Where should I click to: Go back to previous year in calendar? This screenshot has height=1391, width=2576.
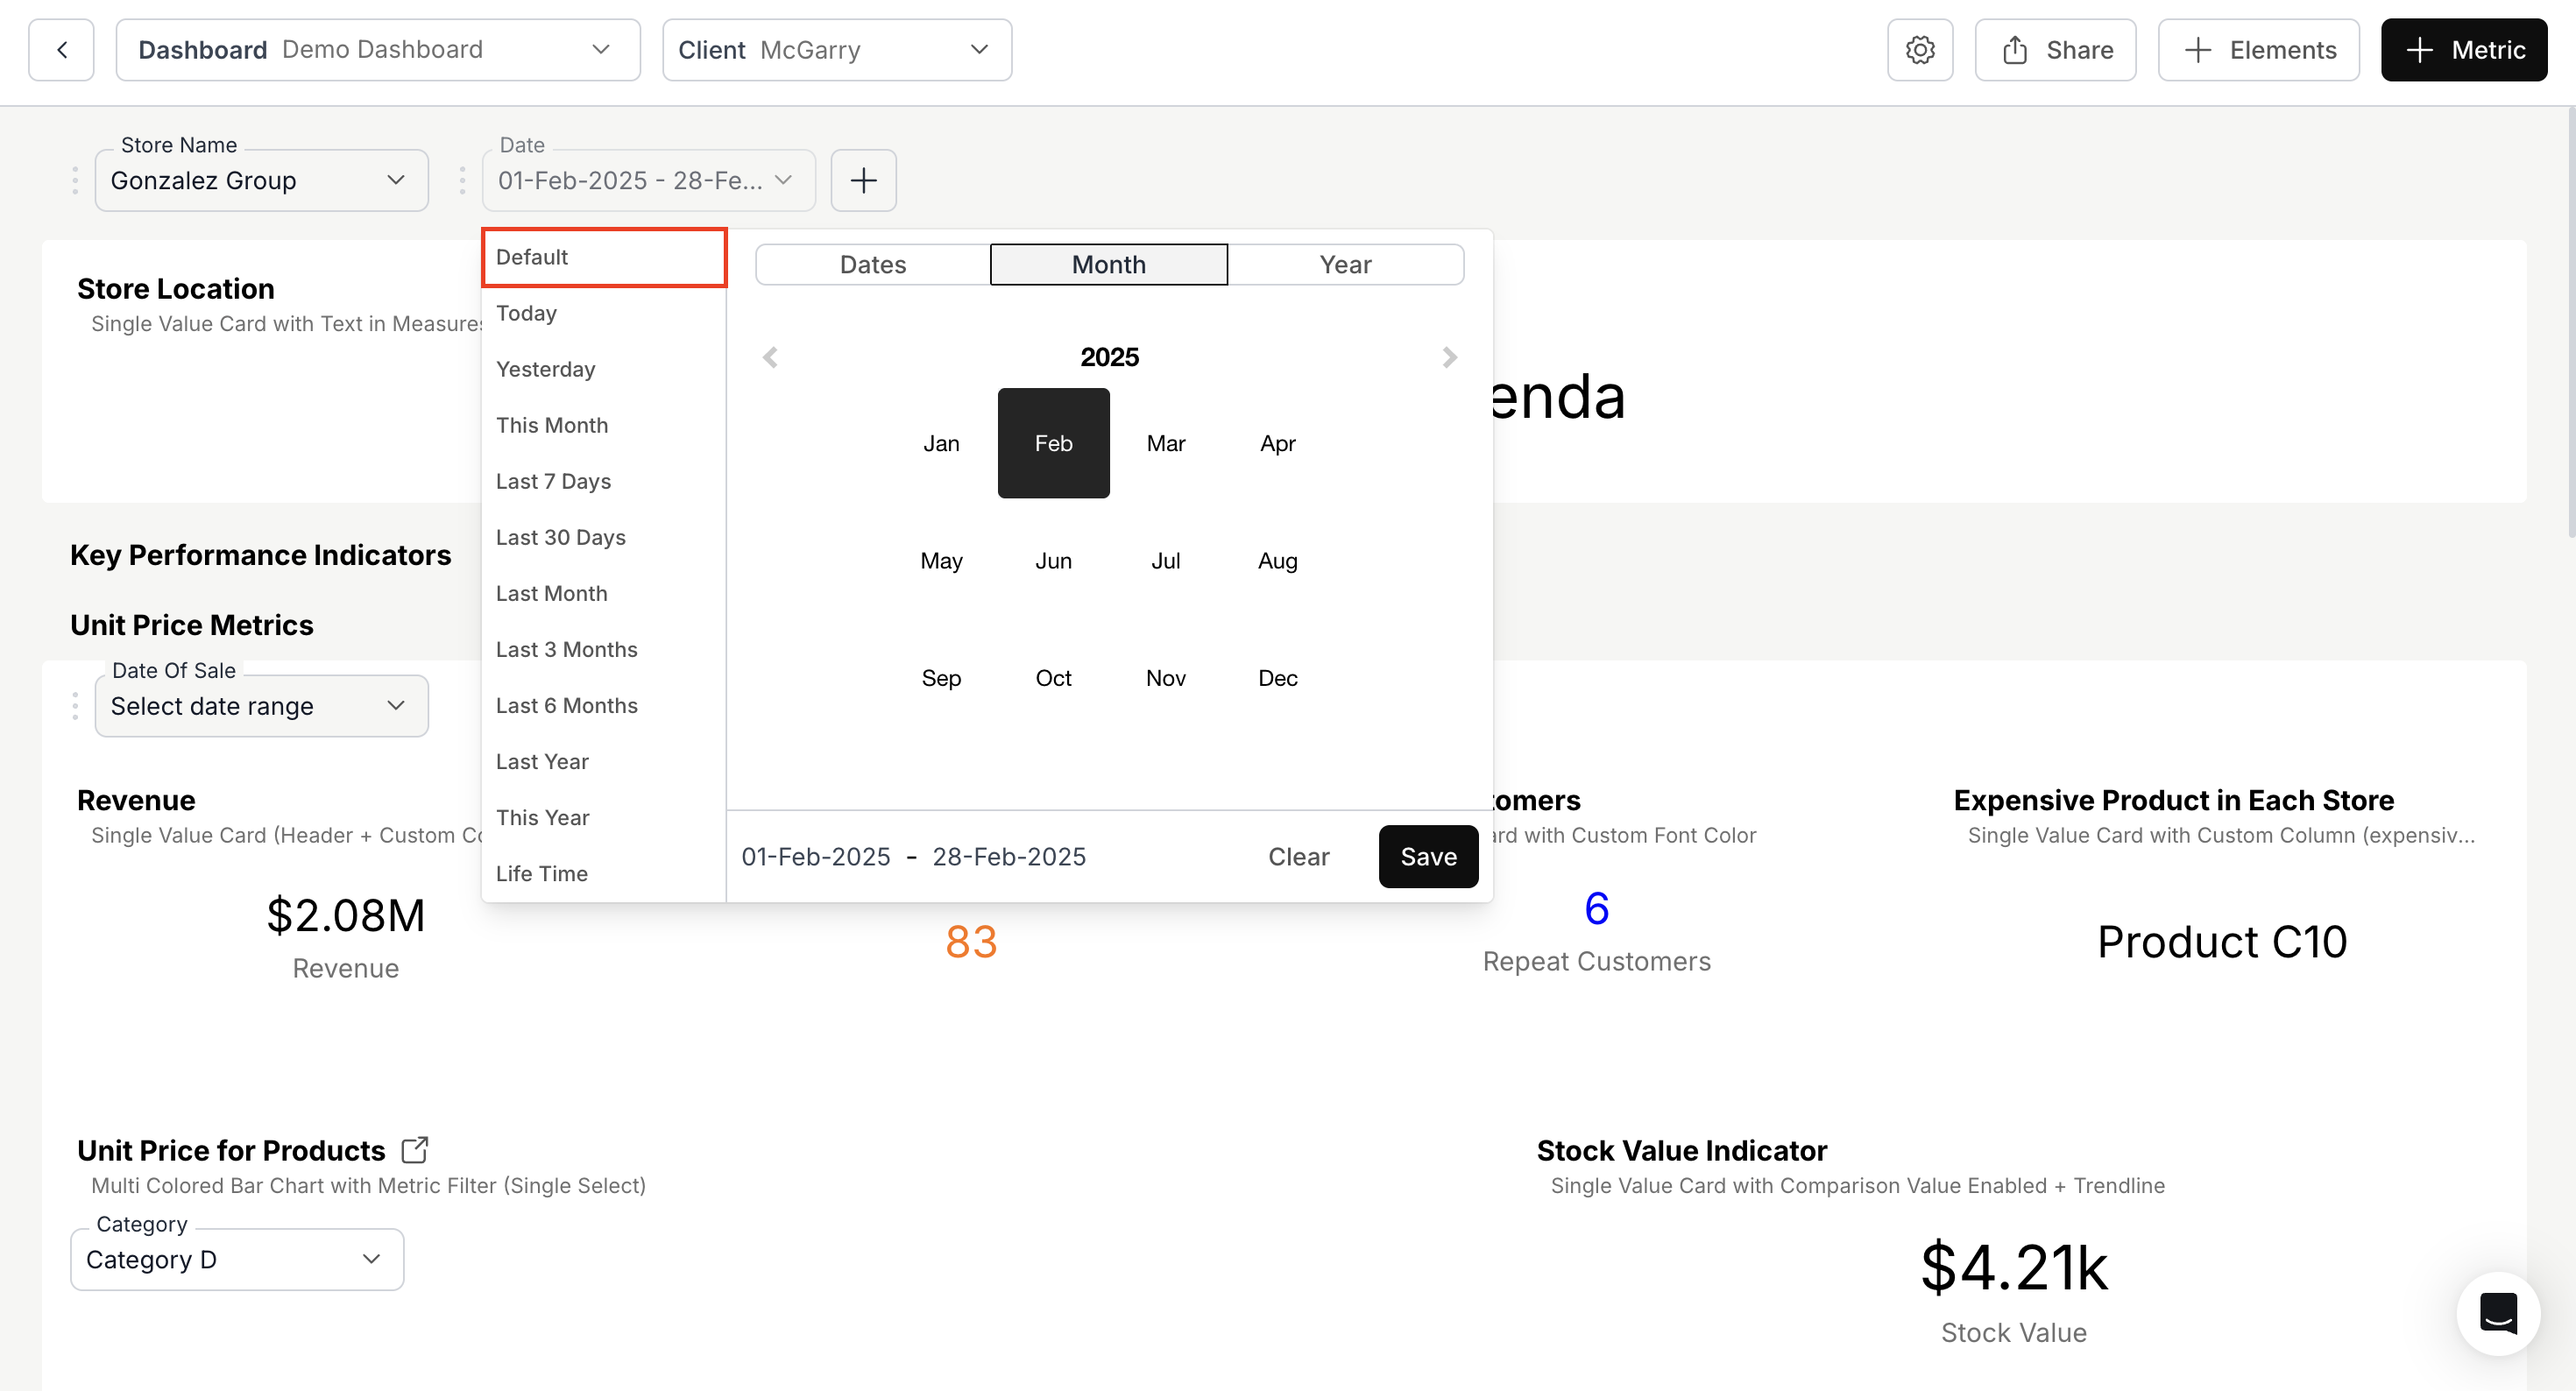coord(770,356)
